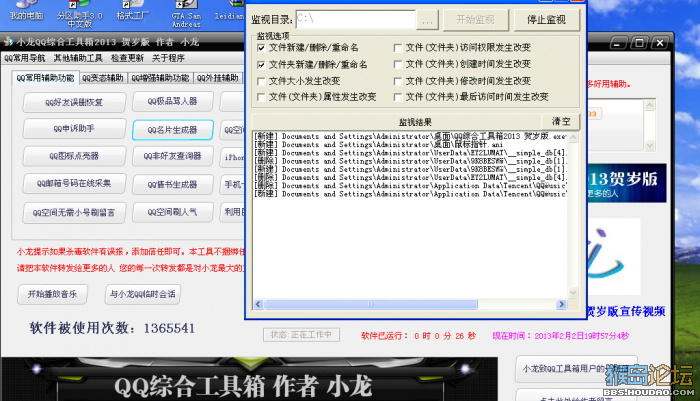Enable 文件(文件夹)访问权限发生改变 checkbox

398,48
